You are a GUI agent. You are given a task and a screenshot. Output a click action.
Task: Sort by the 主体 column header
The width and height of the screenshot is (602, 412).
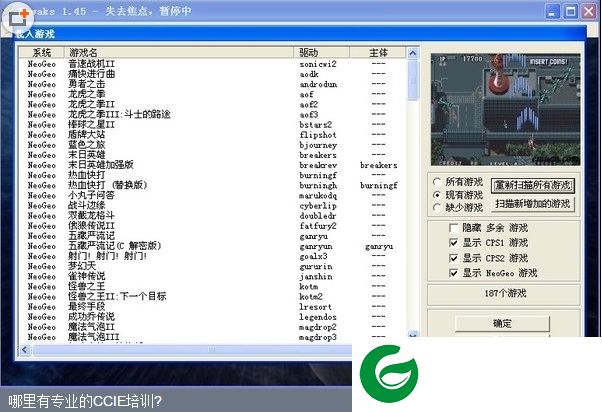click(x=378, y=53)
